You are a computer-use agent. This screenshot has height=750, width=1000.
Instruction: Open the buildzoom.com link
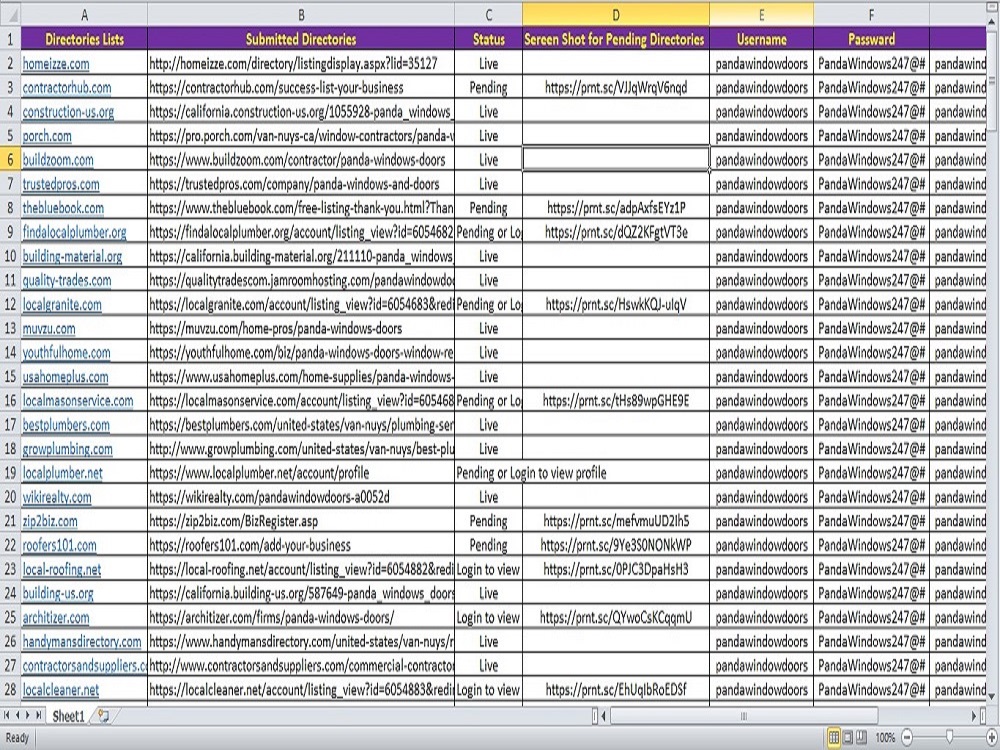[x=58, y=159]
